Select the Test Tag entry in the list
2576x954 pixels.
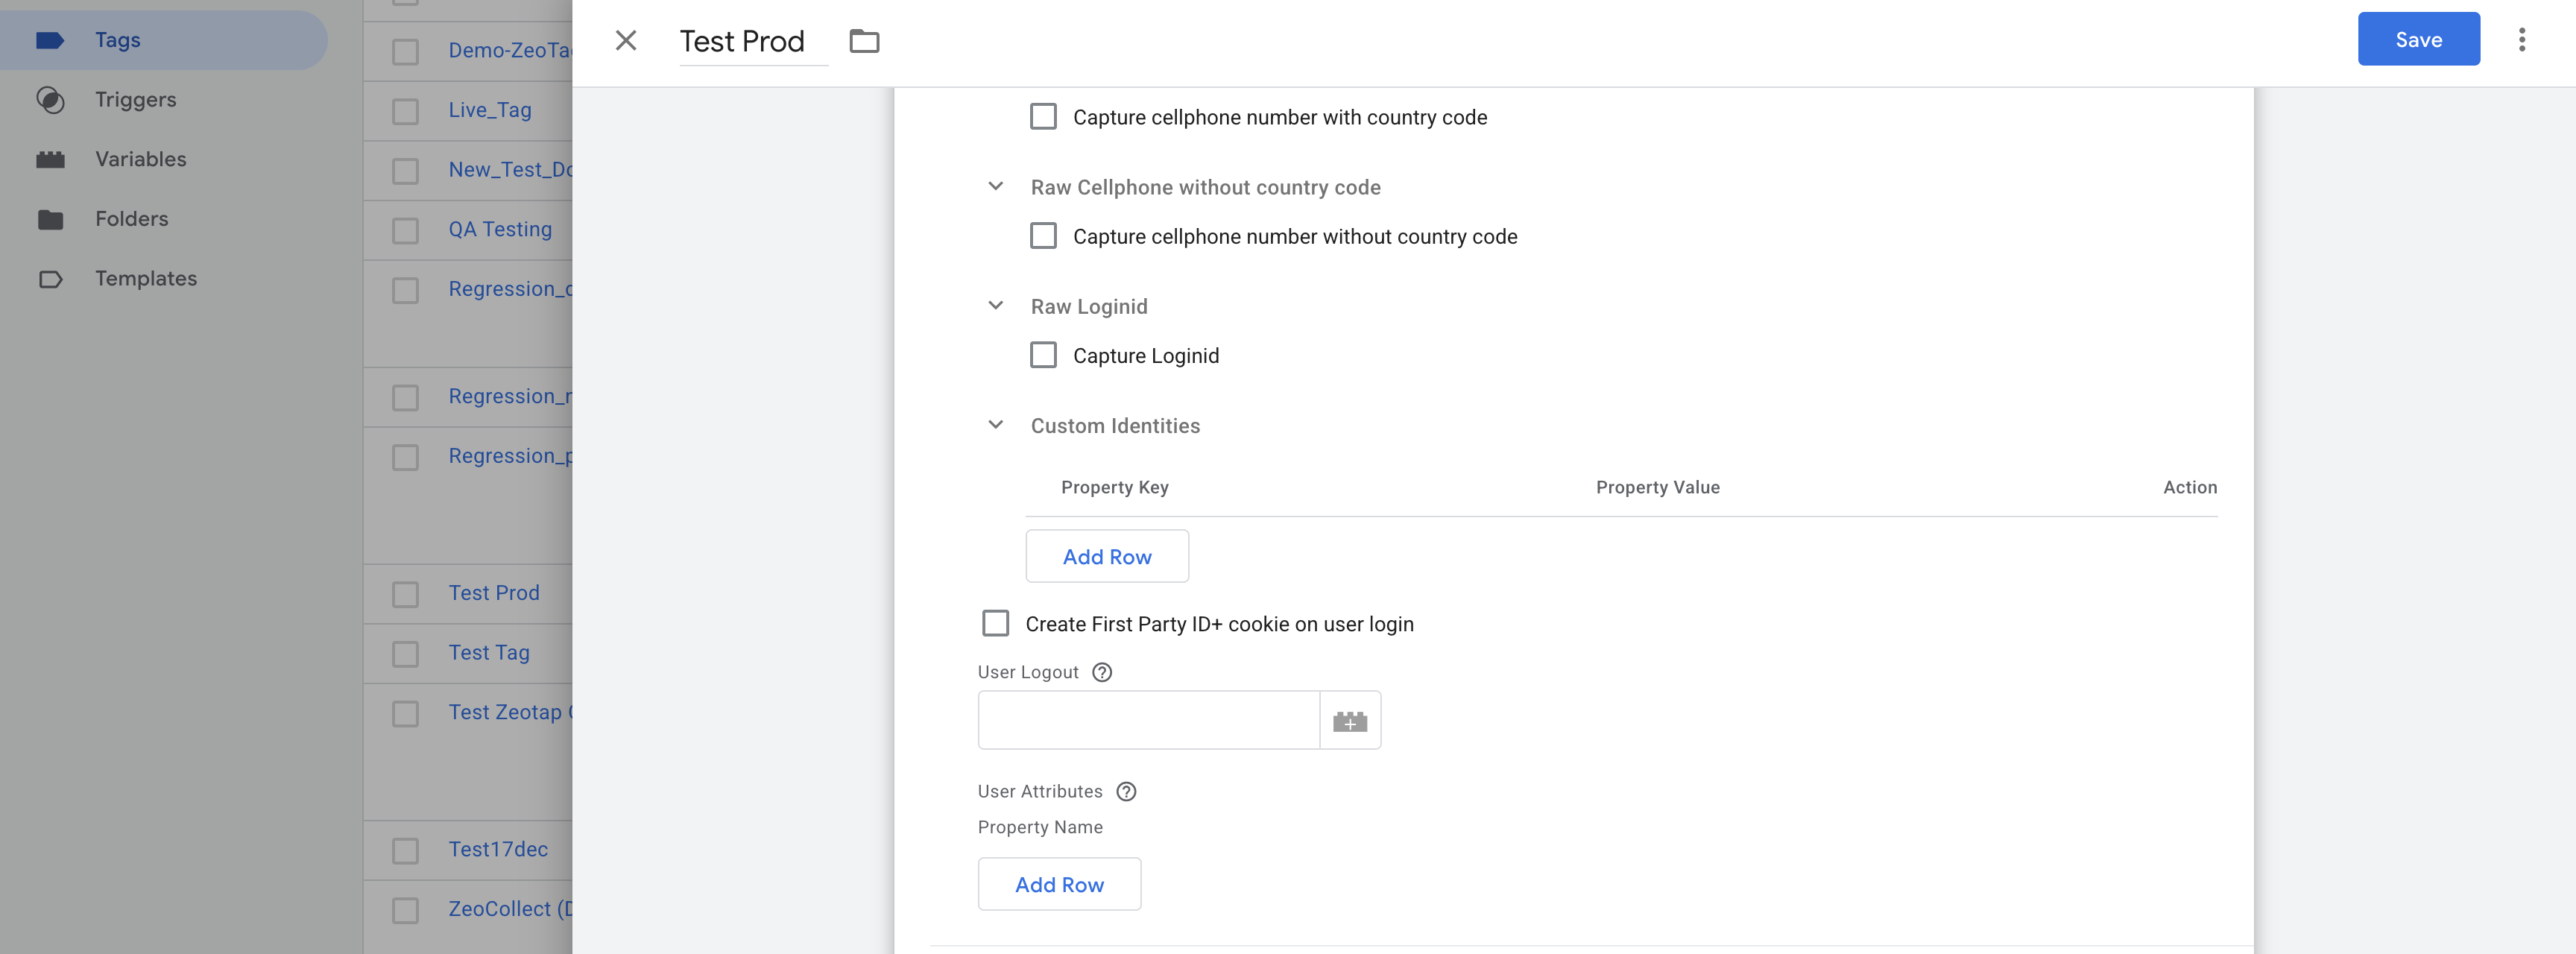(489, 652)
